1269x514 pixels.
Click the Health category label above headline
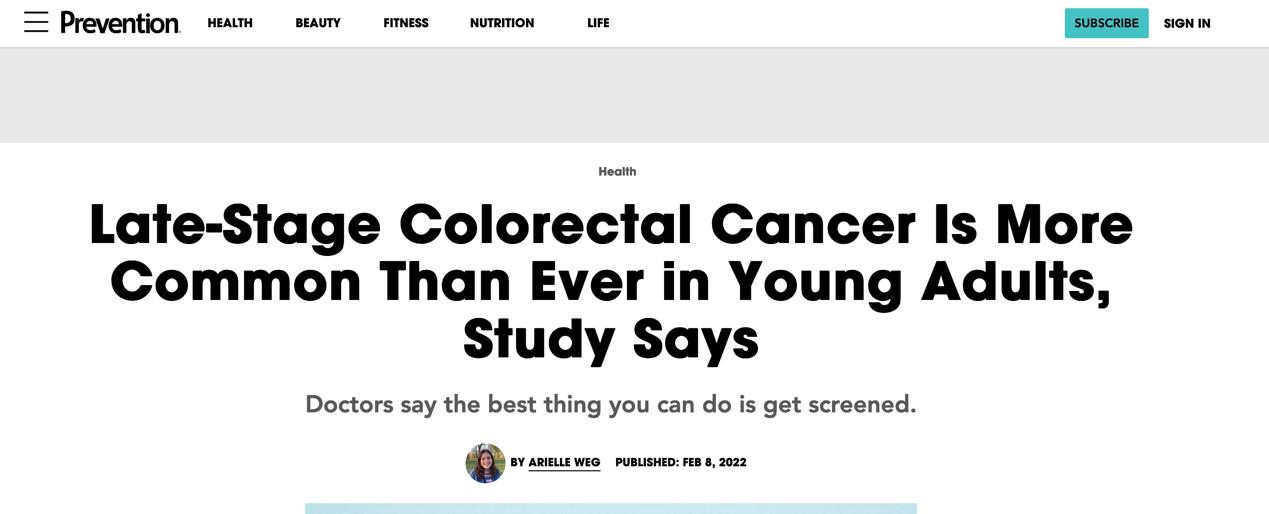pos(617,171)
